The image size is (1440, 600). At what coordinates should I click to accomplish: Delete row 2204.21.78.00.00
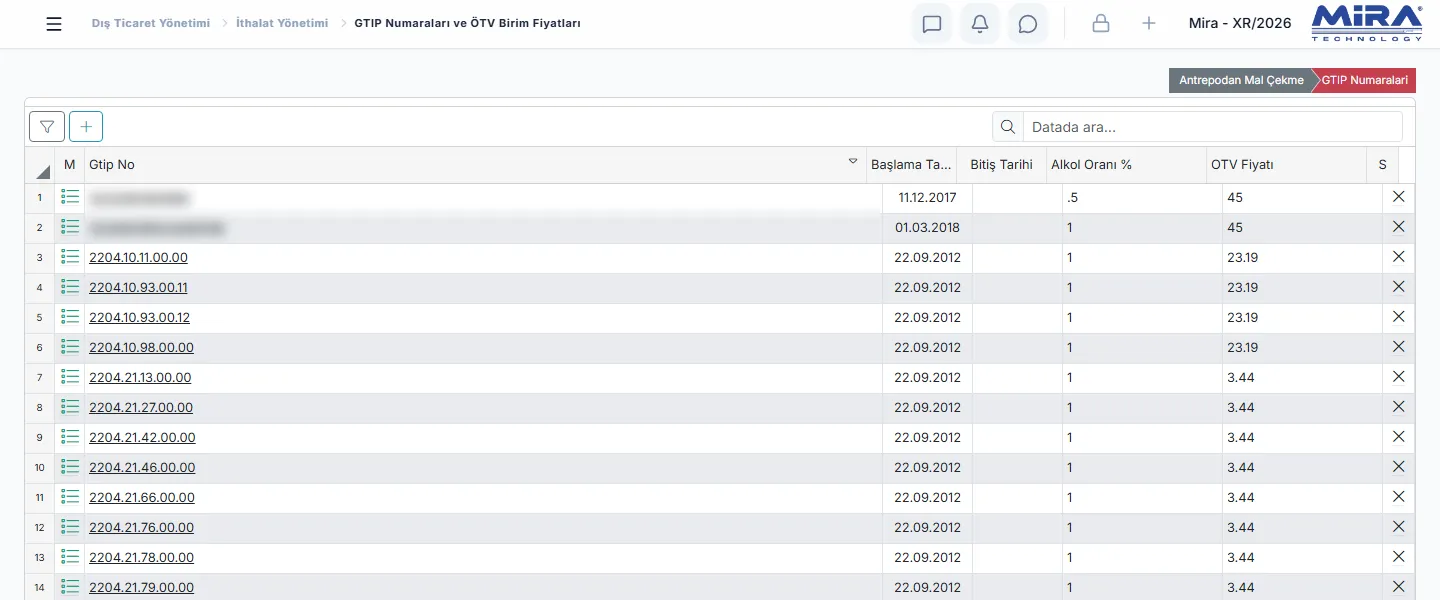point(1399,557)
